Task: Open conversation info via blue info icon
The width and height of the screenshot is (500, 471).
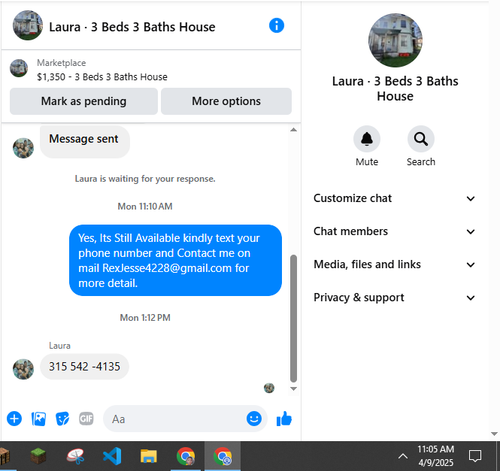Action: coord(276,26)
